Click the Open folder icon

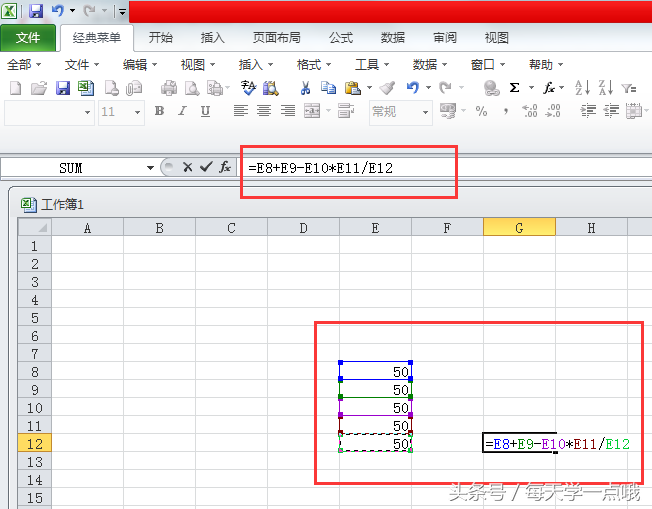click(x=39, y=88)
